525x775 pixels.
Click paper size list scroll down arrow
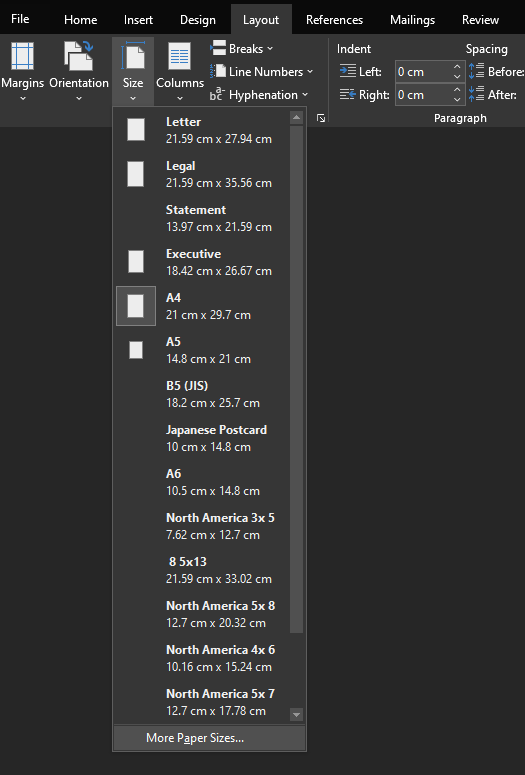297,715
